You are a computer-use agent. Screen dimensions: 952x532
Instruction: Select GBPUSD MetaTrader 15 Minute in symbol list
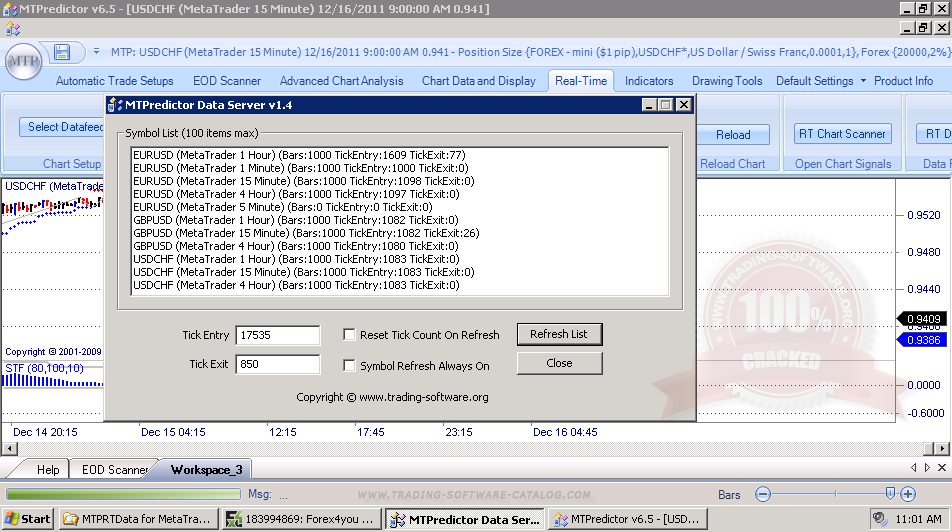click(306, 233)
